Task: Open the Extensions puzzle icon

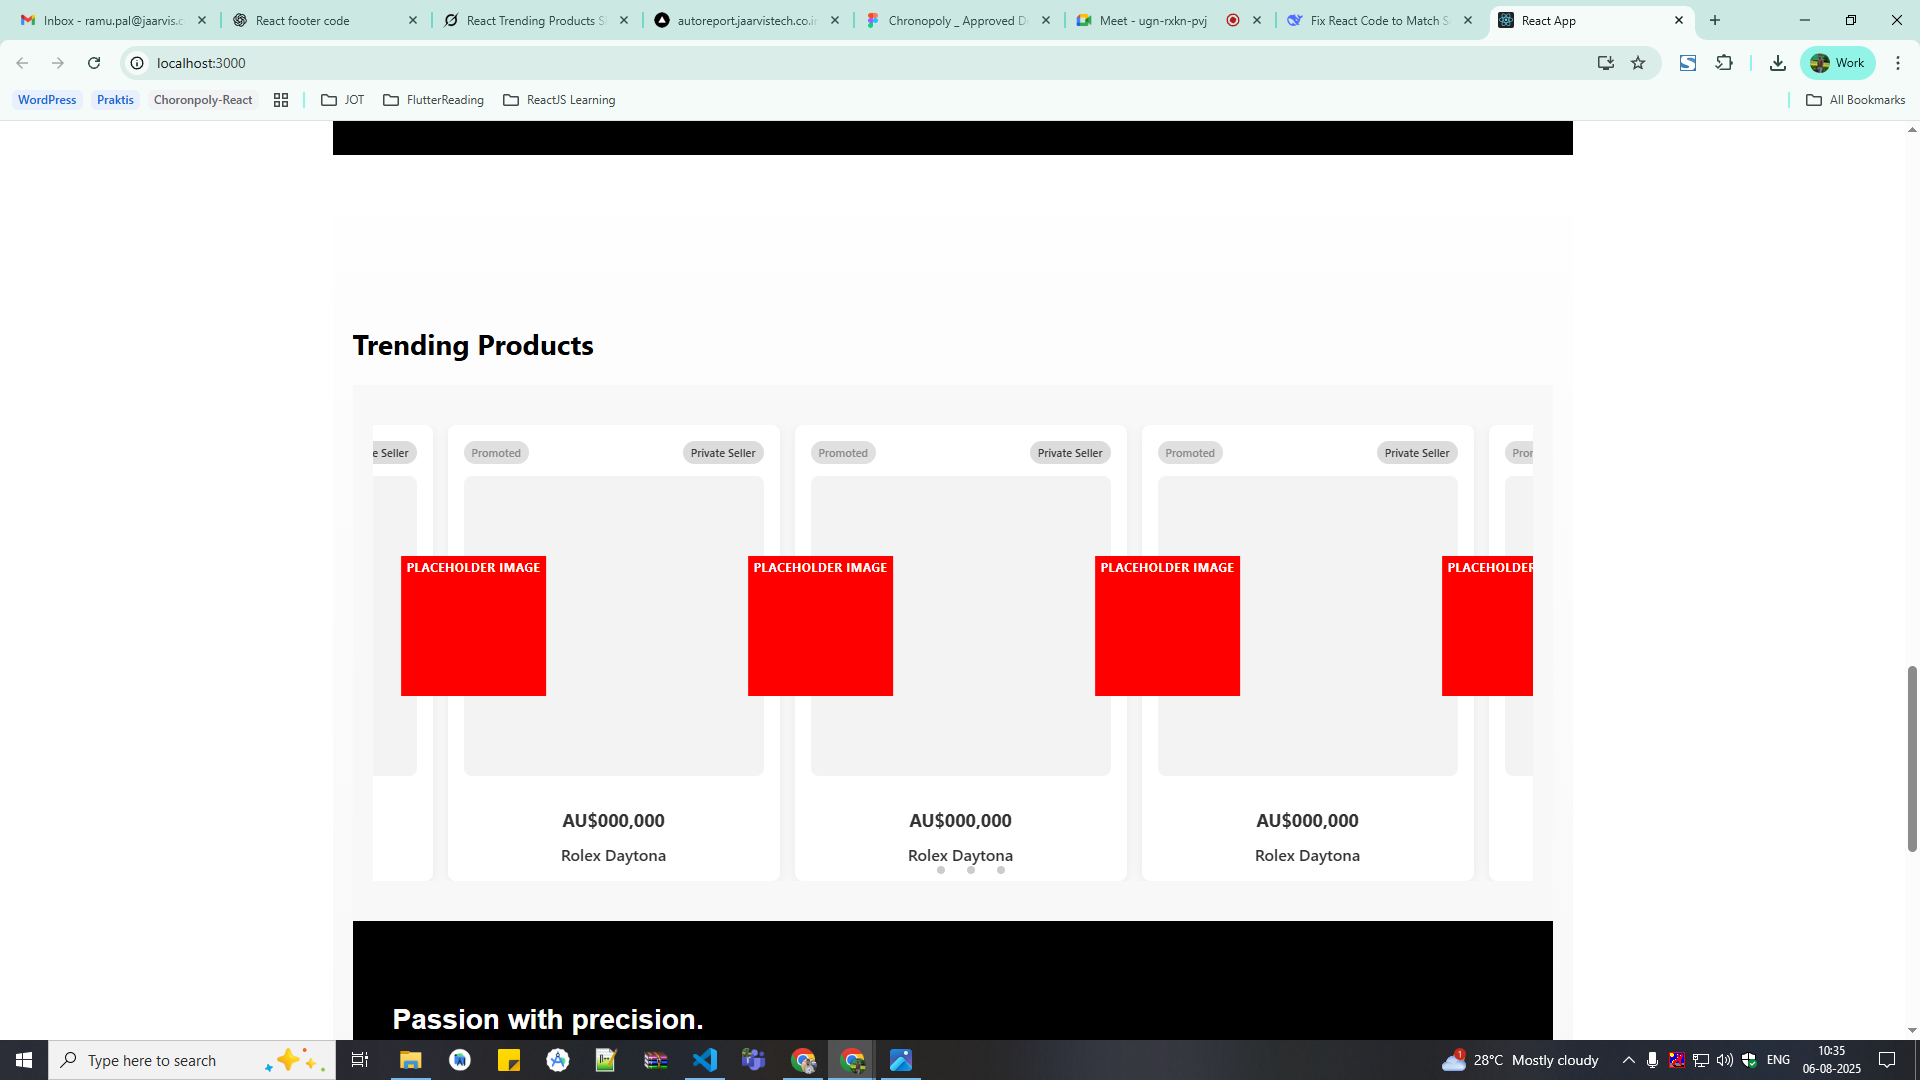Action: click(1724, 63)
